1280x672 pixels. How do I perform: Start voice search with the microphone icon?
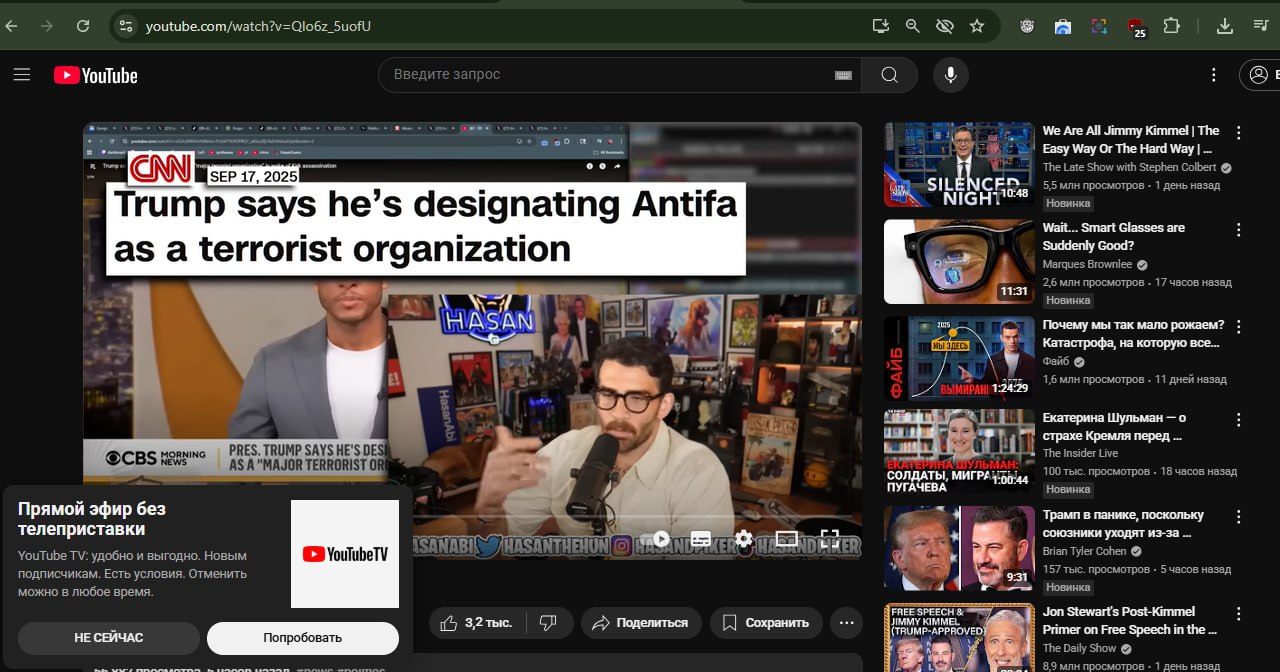click(x=950, y=75)
